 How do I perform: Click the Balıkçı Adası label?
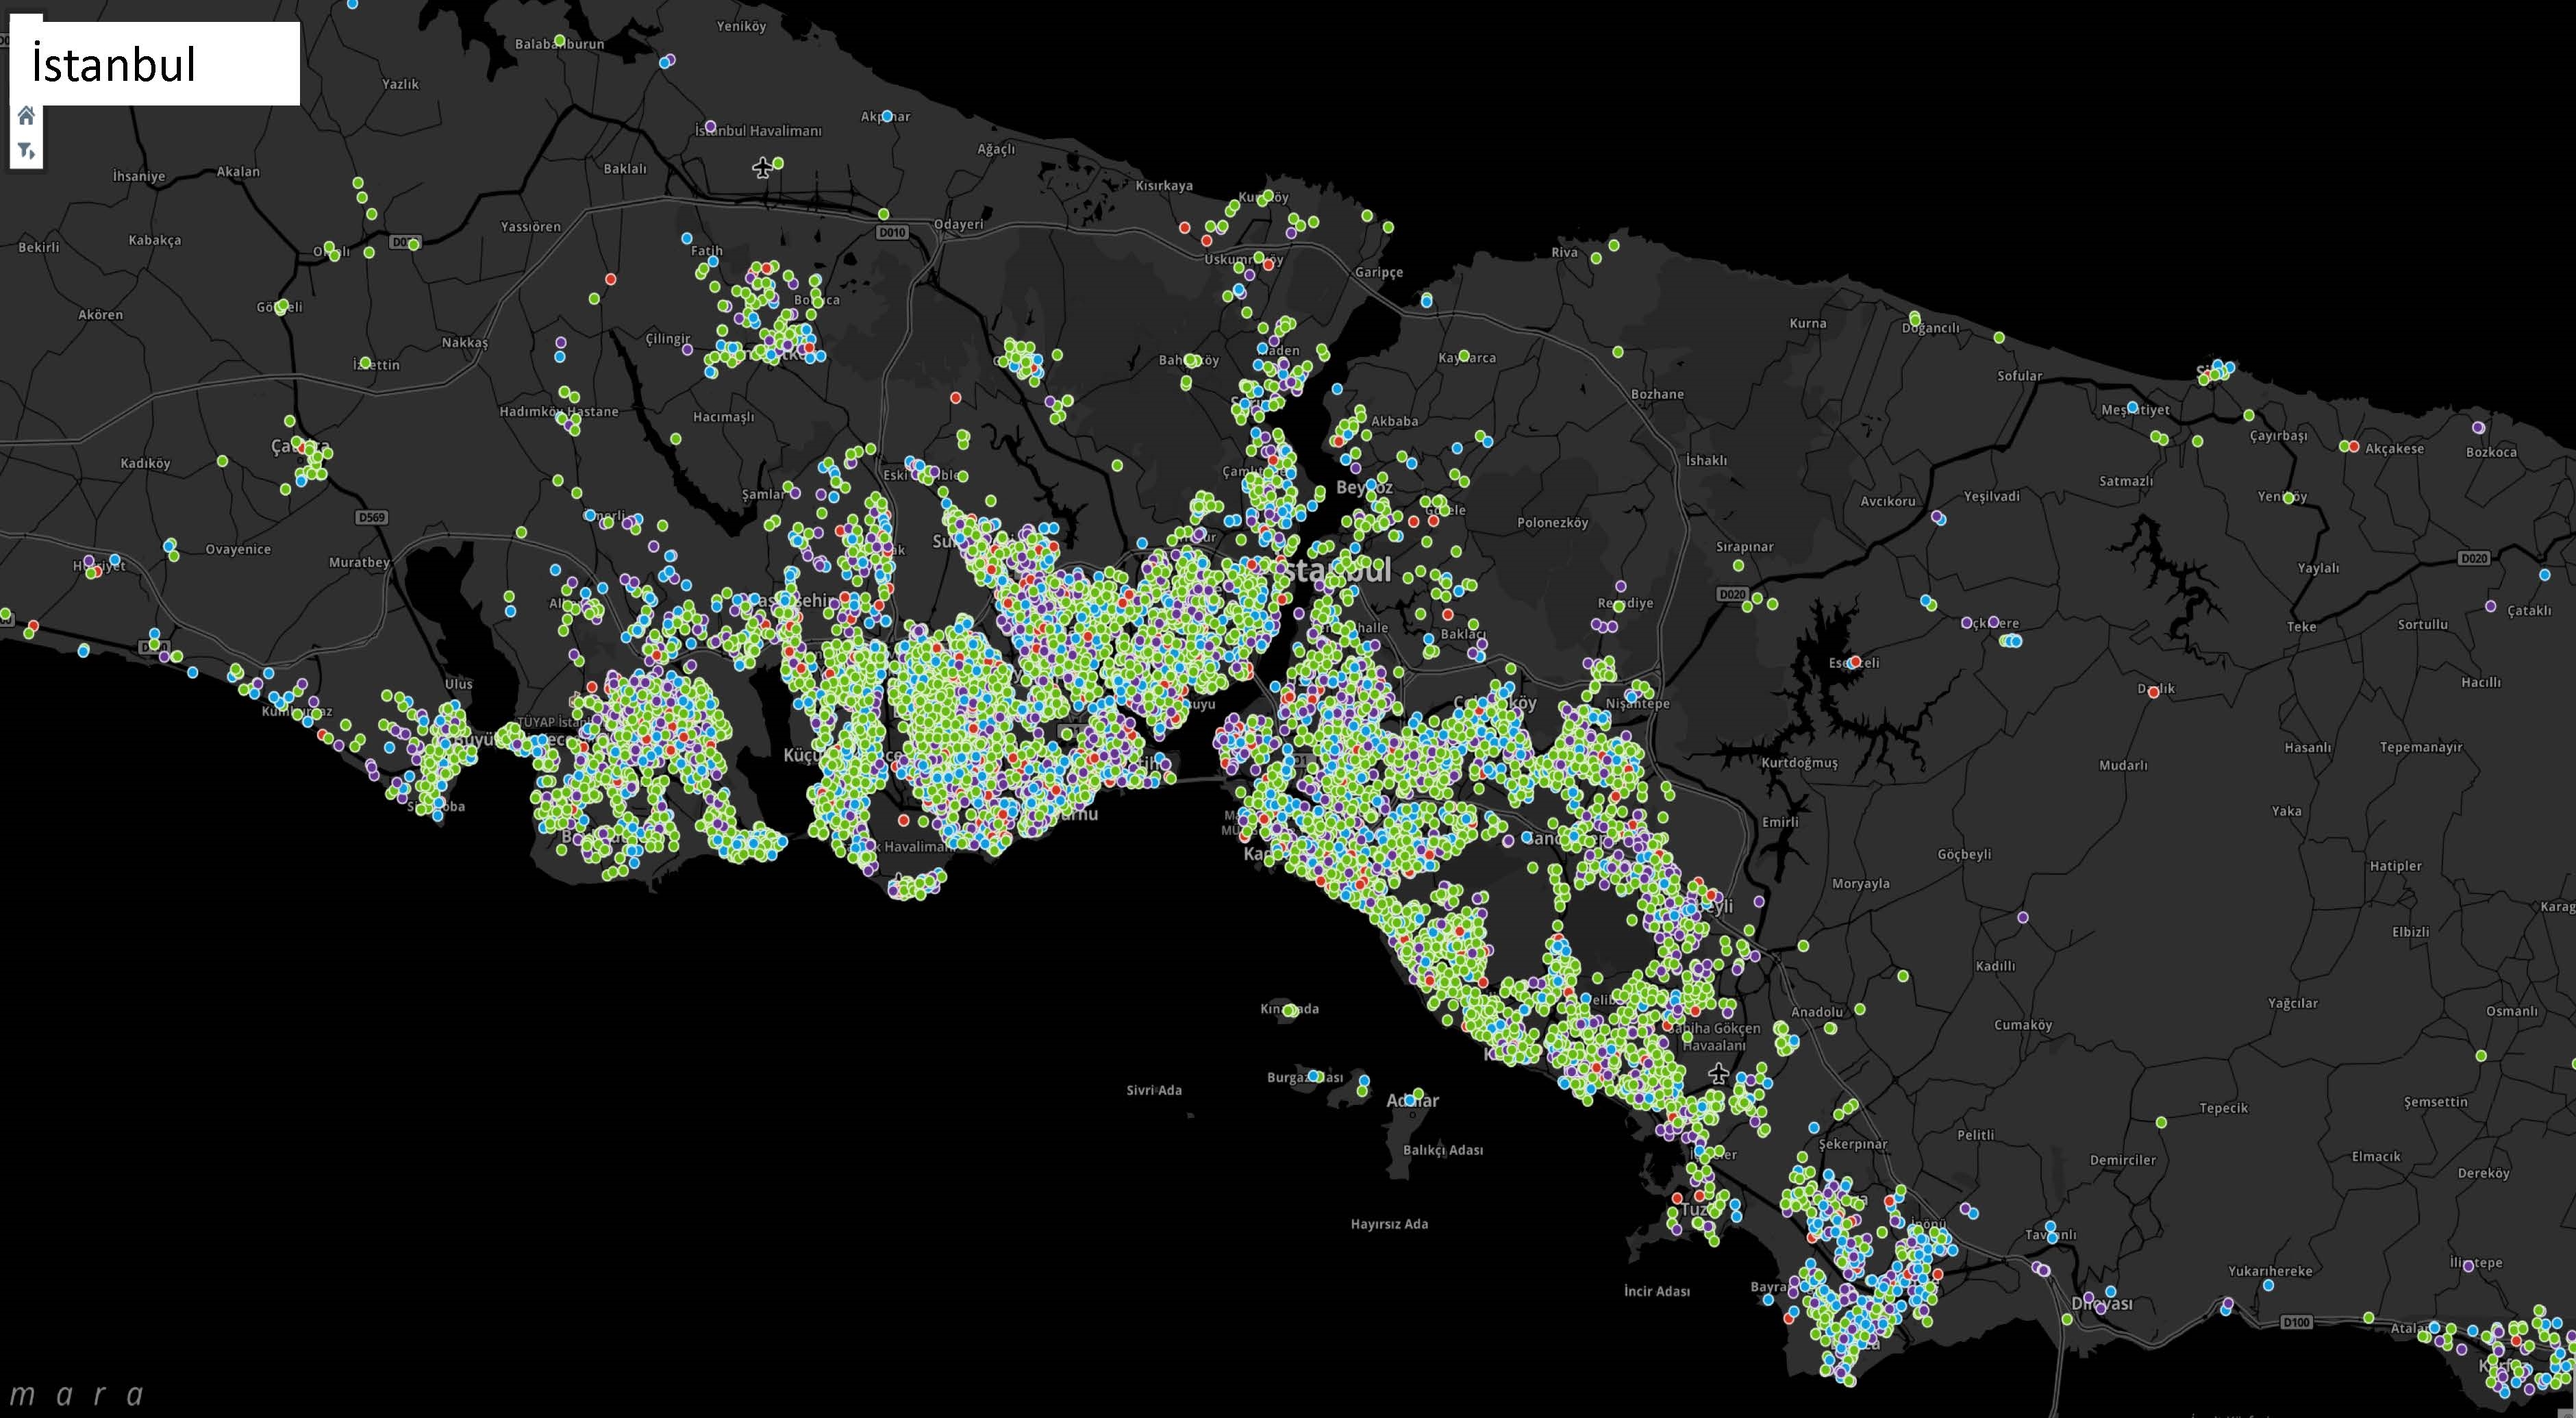[x=1442, y=1150]
